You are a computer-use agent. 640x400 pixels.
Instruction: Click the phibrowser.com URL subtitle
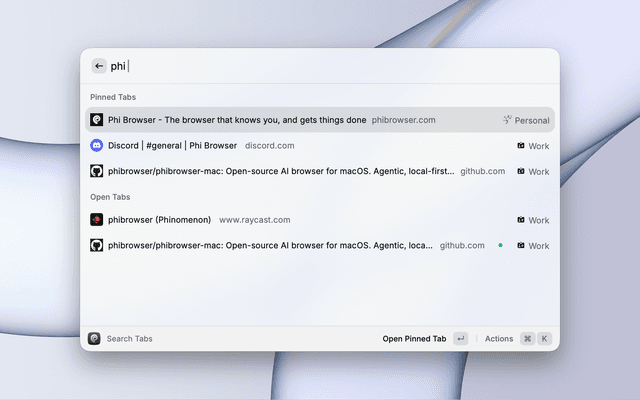(403, 120)
